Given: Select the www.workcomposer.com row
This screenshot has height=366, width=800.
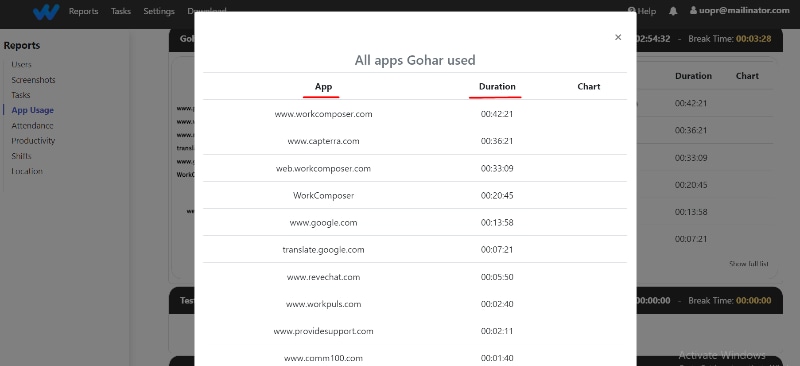Looking at the screenshot, I should (415, 114).
